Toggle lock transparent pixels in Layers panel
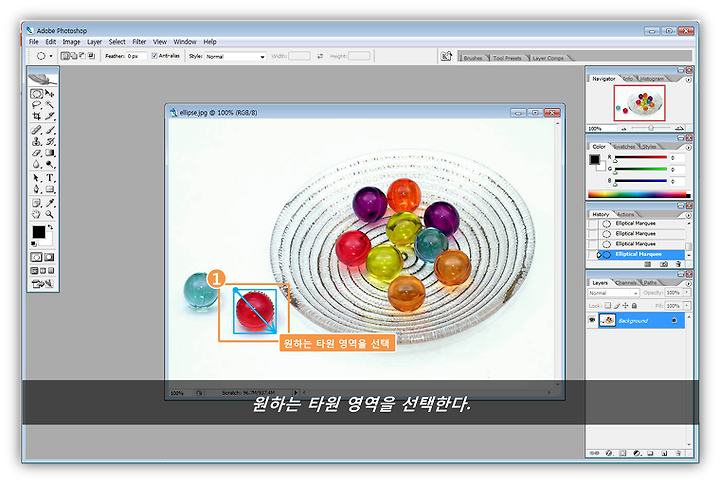 (608, 305)
